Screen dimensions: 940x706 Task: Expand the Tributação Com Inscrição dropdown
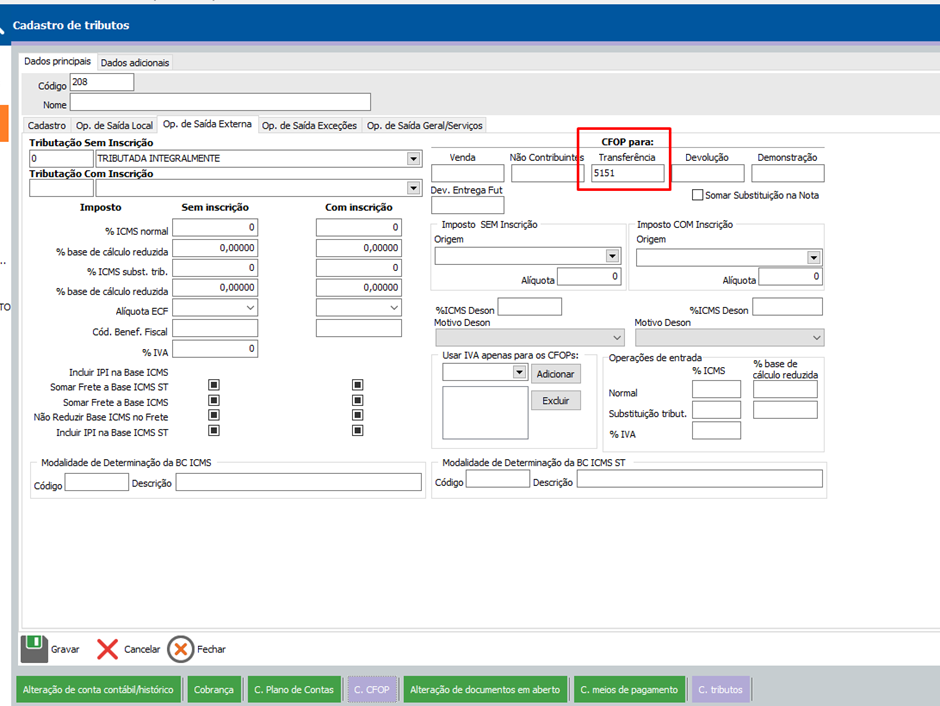click(x=413, y=188)
